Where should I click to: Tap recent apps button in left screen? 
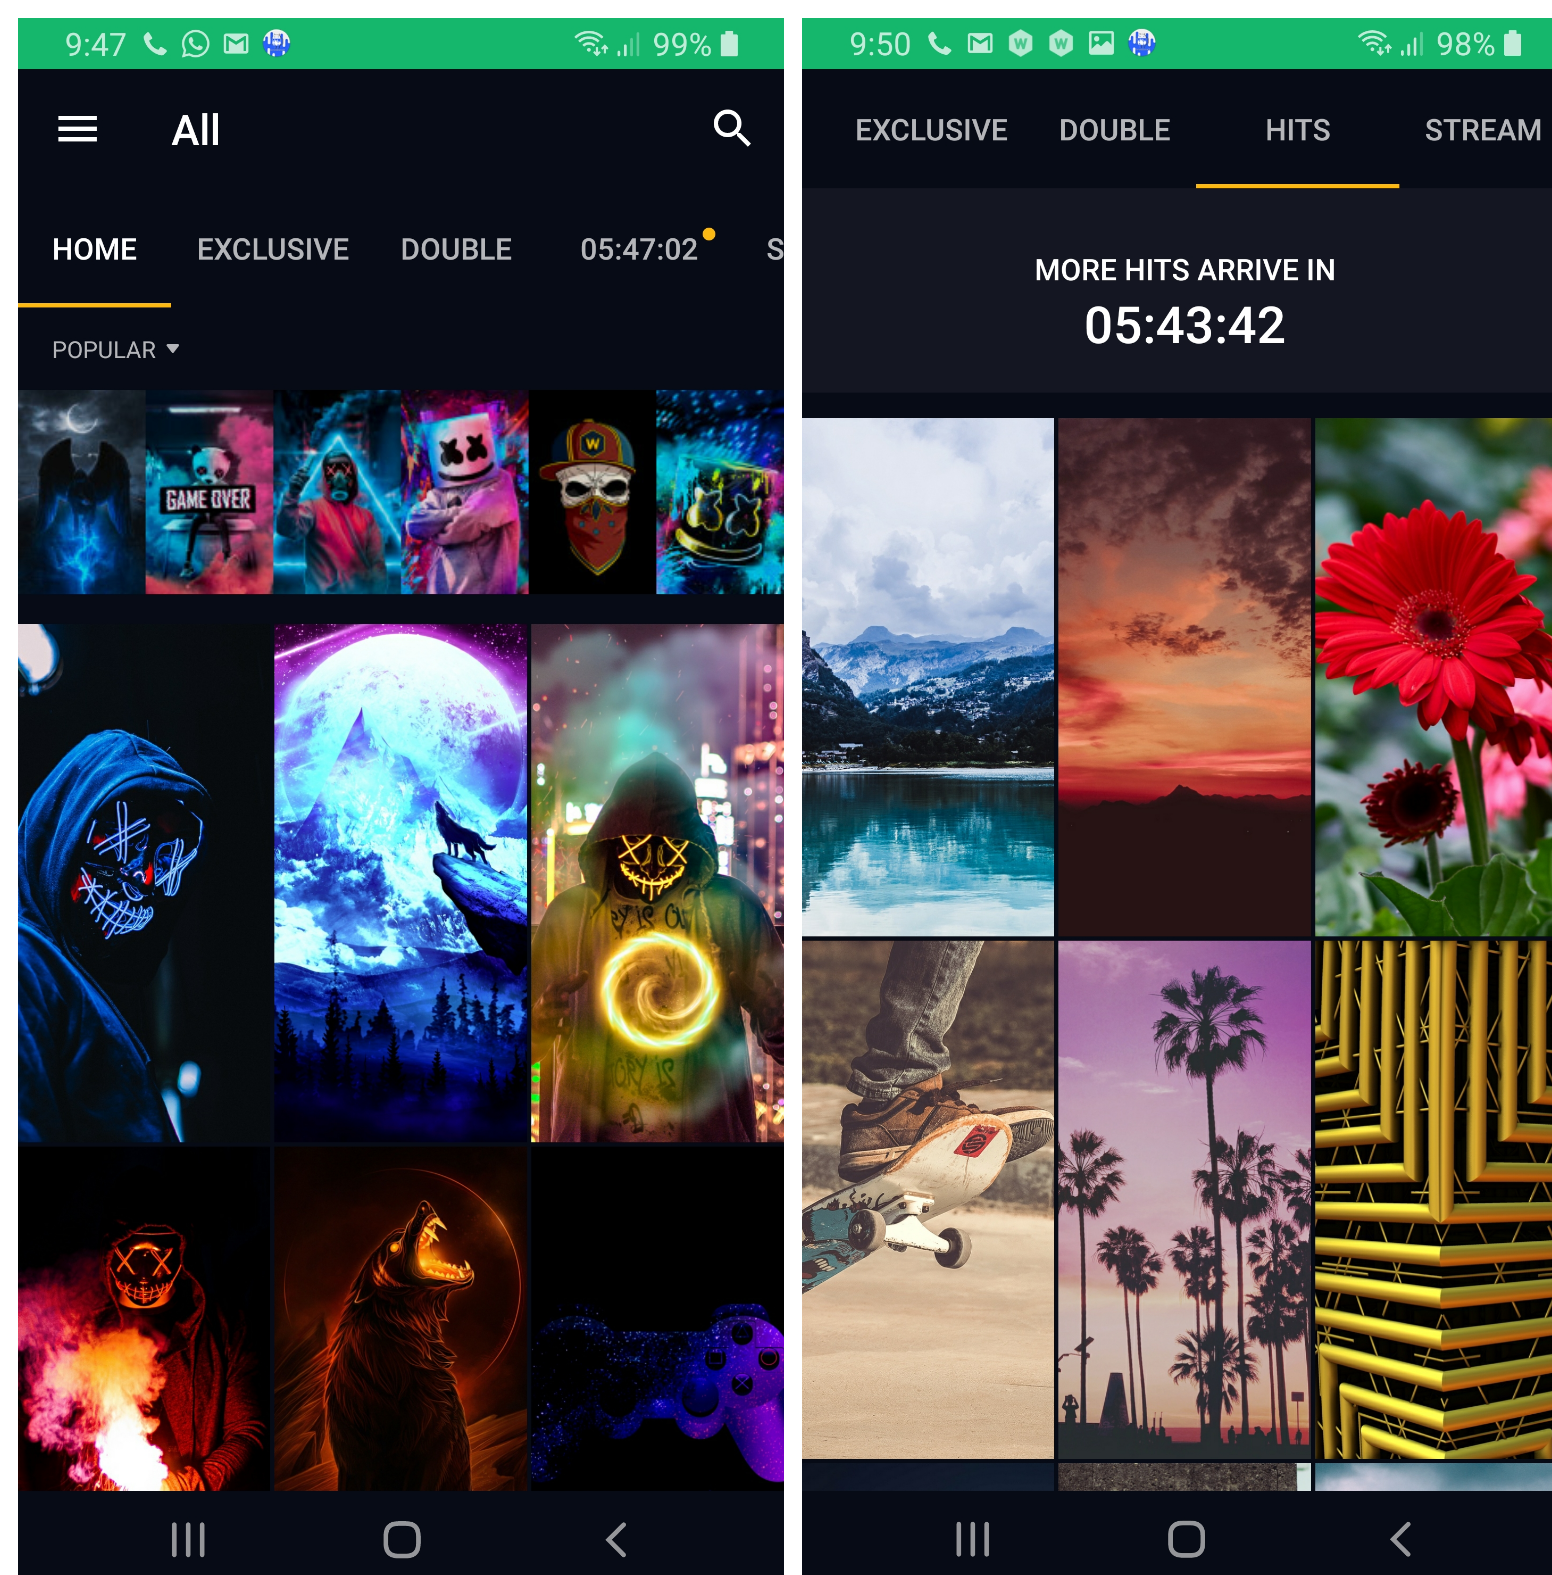(188, 1539)
